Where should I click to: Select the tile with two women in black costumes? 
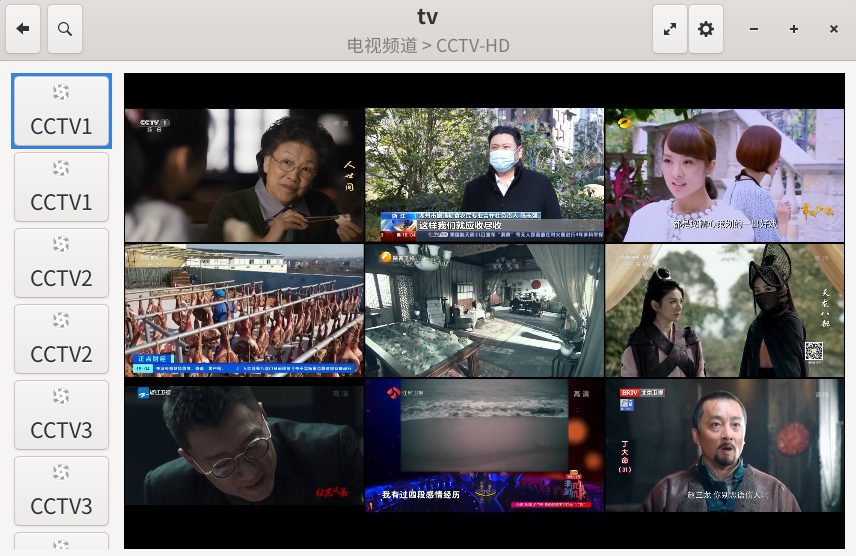724,310
